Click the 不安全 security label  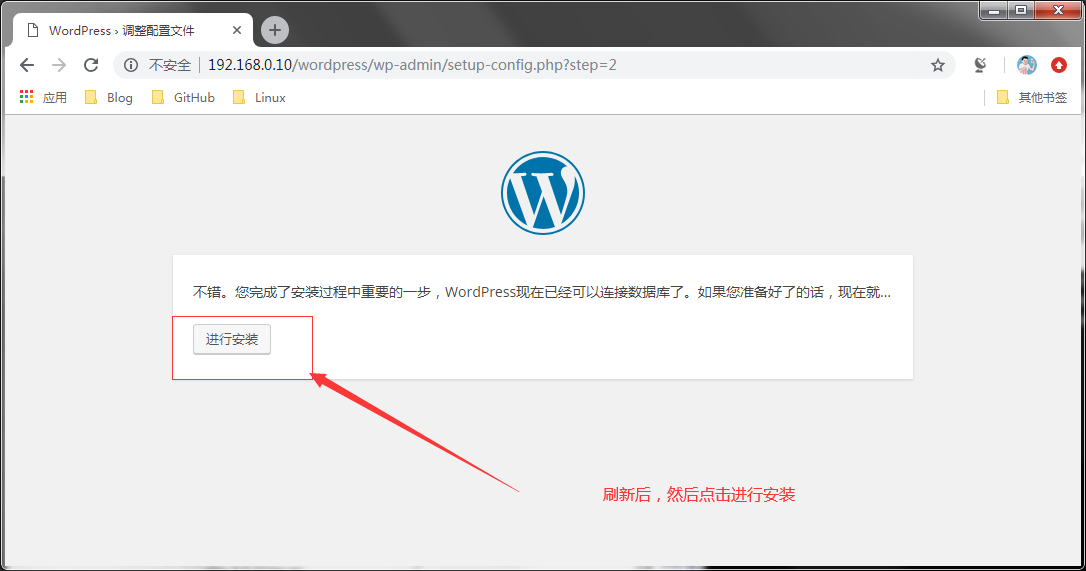170,65
